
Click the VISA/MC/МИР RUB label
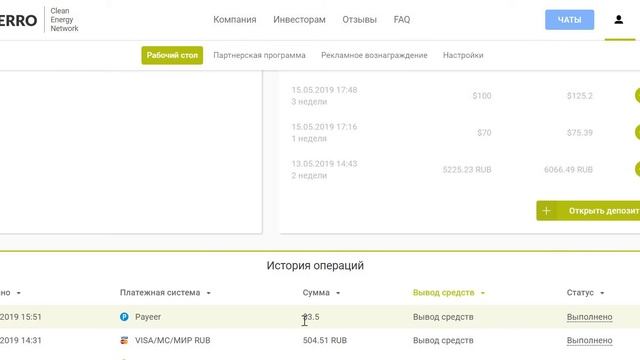pyautogui.click(x=173, y=340)
